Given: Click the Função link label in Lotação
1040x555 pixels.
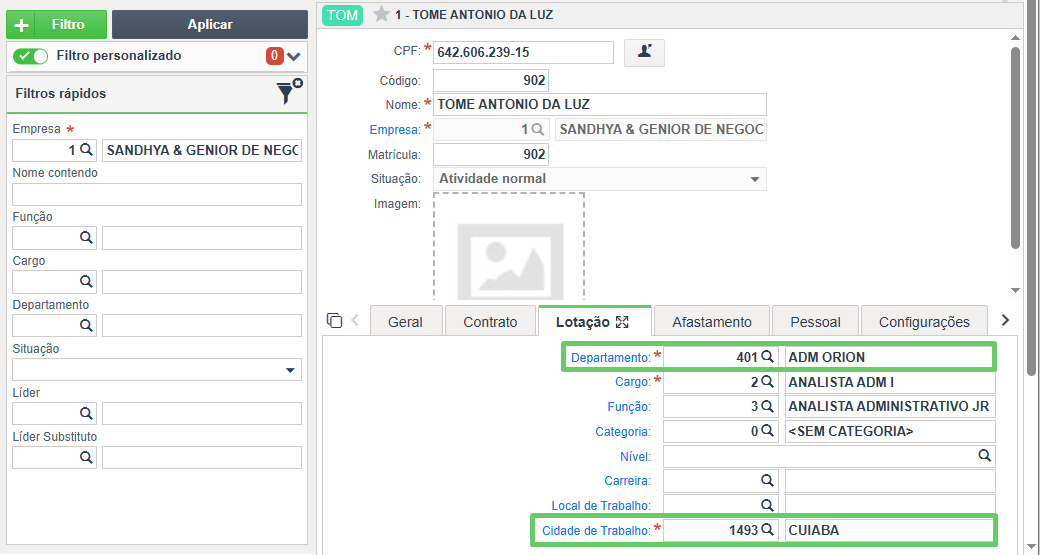Looking at the screenshot, I should click(629, 406).
